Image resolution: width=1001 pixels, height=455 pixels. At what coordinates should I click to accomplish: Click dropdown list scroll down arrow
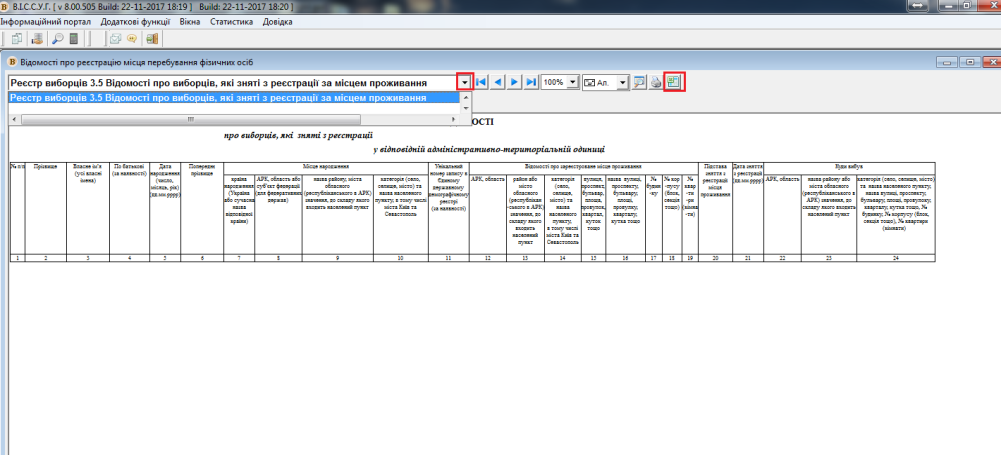(x=464, y=108)
